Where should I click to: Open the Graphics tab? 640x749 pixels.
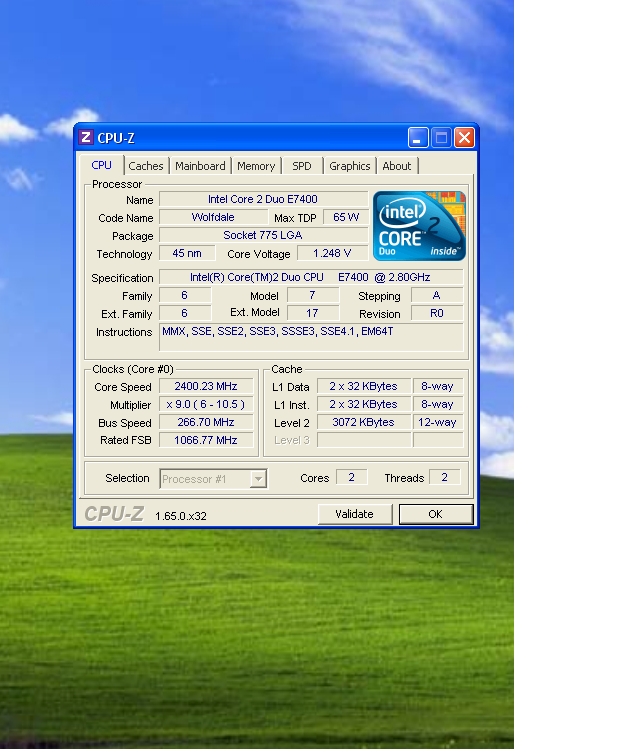click(350, 166)
